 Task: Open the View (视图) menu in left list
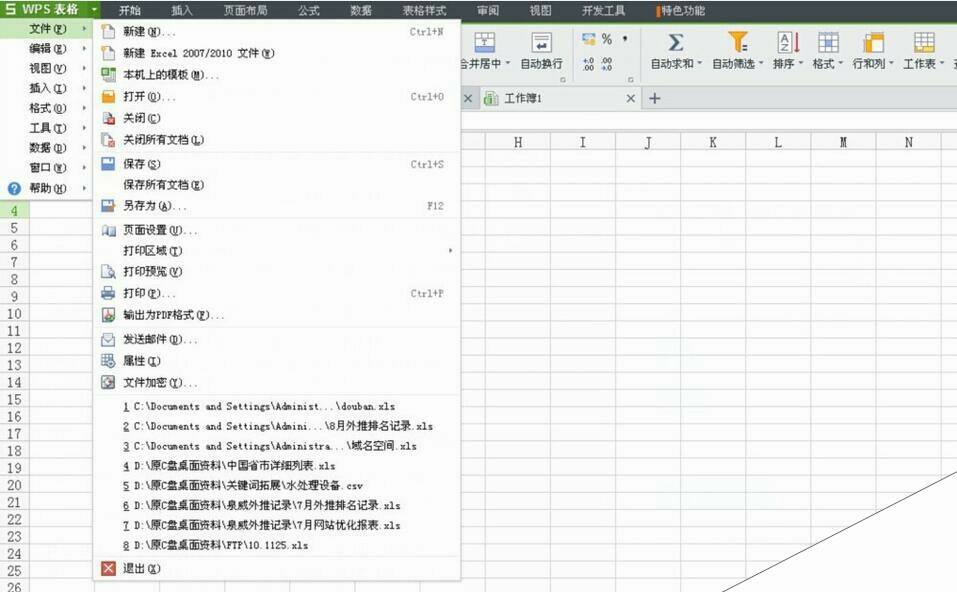(46, 68)
